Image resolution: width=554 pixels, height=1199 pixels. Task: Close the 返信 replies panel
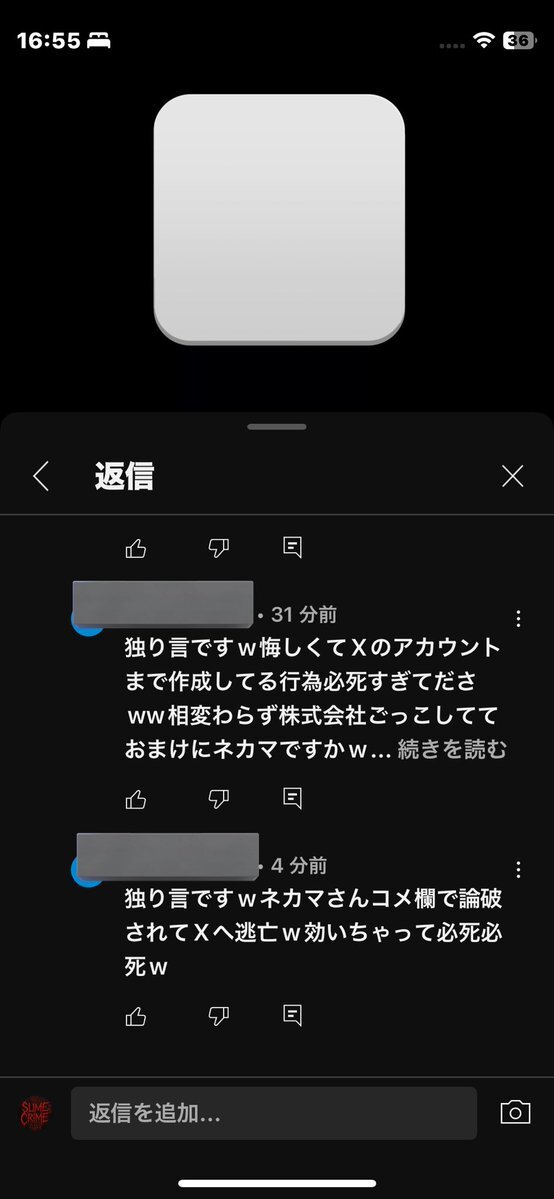(513, 476)
